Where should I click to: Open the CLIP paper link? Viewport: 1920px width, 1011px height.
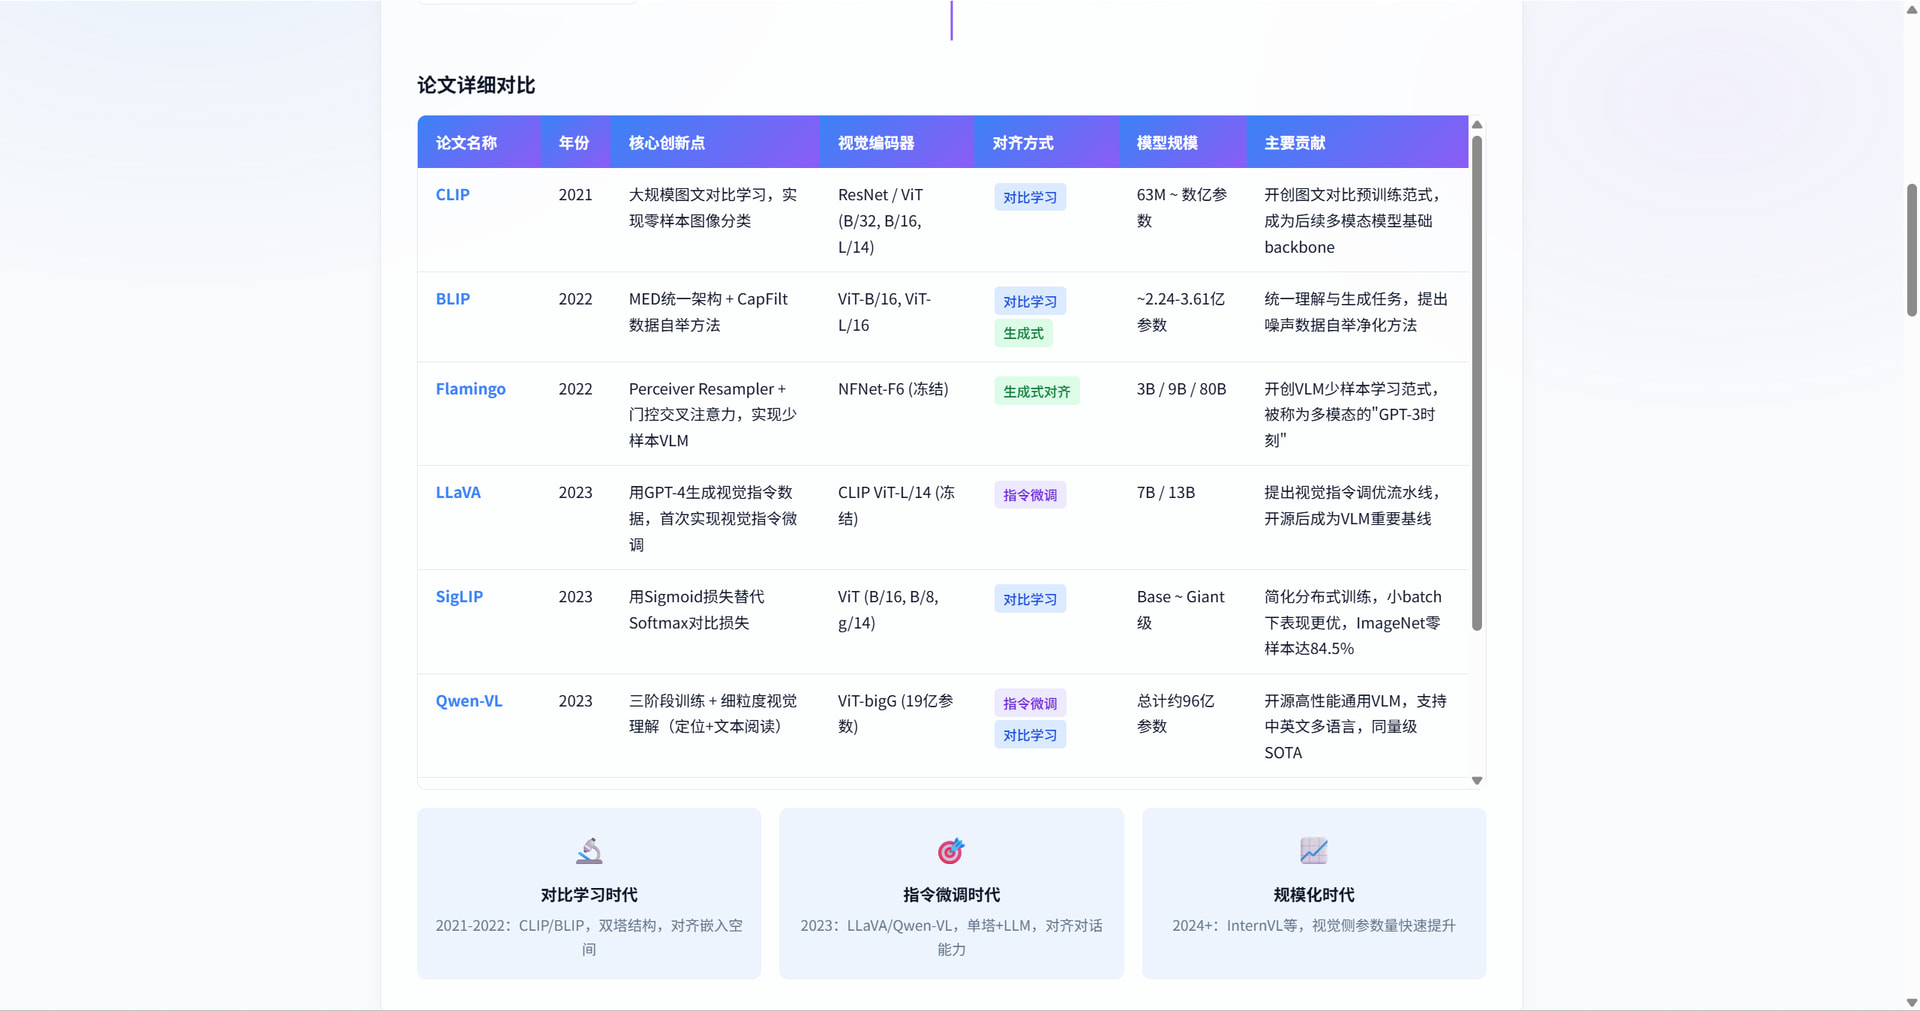click(x=453, y=195)
